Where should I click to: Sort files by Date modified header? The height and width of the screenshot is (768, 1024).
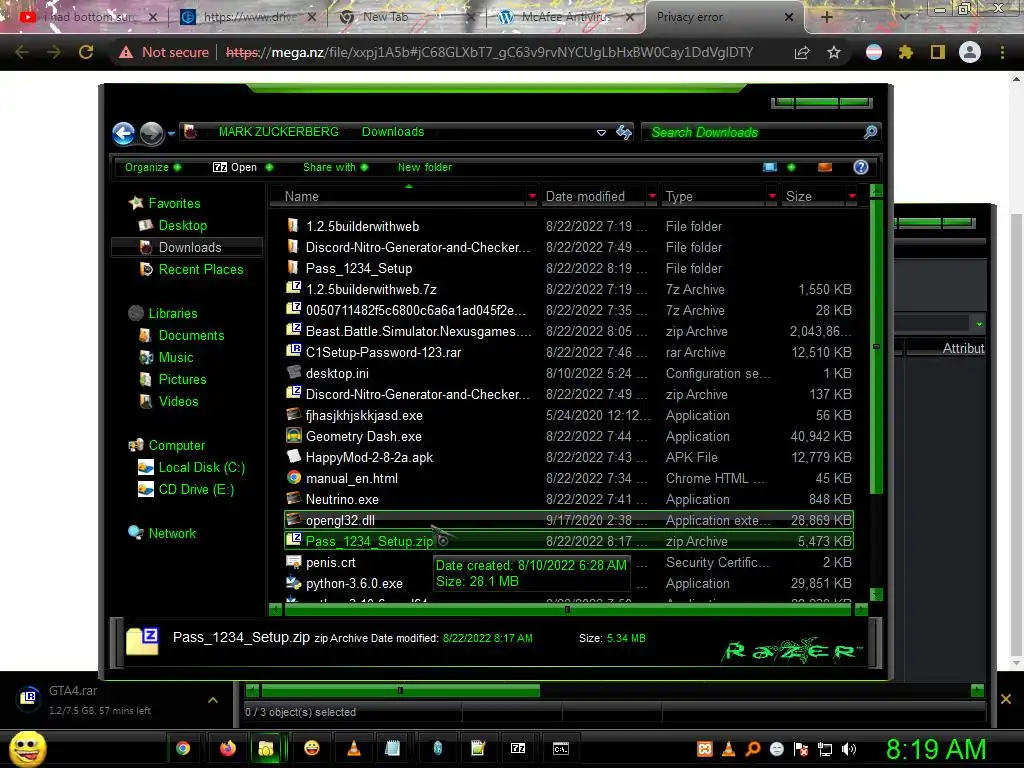click(x=585, y=196)
